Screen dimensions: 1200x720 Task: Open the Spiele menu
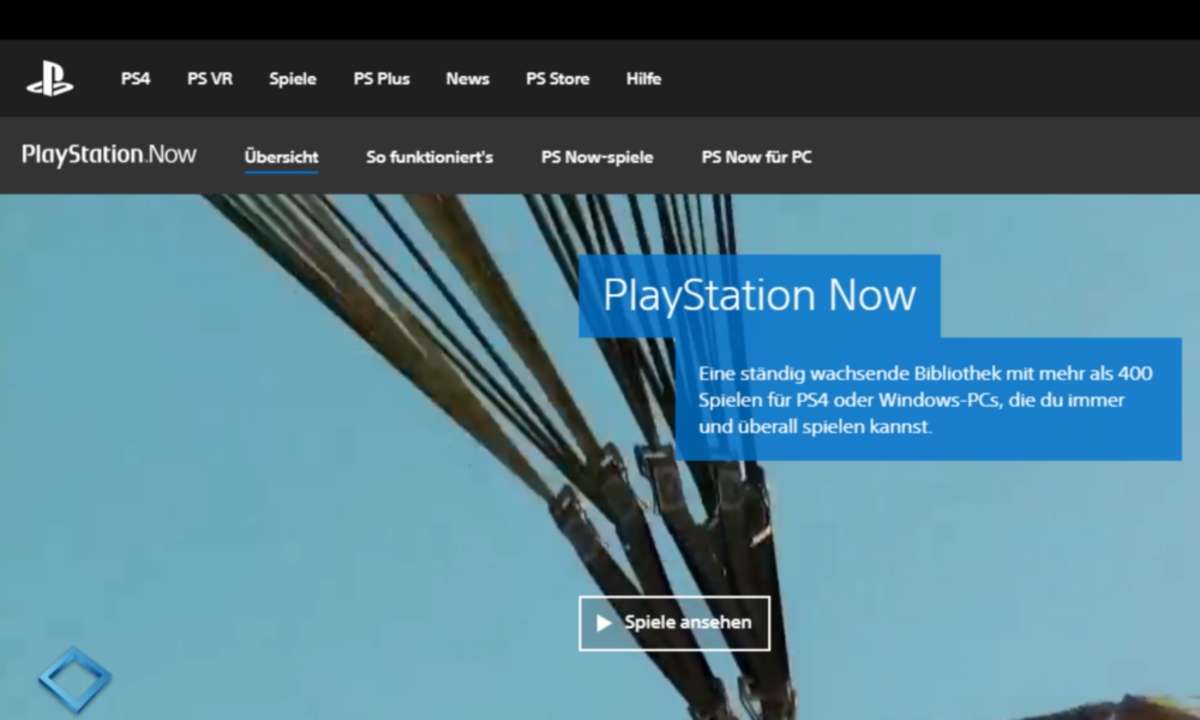coord(293,79)
